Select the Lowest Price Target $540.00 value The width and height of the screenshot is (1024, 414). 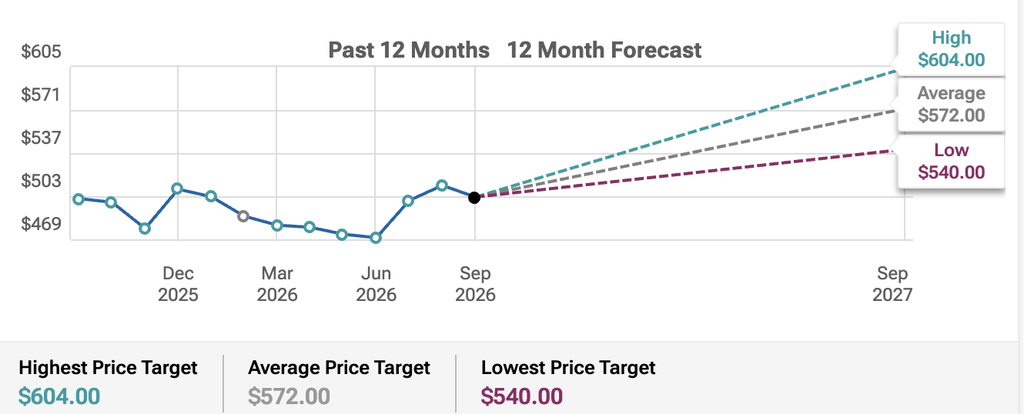click(522, 396)
